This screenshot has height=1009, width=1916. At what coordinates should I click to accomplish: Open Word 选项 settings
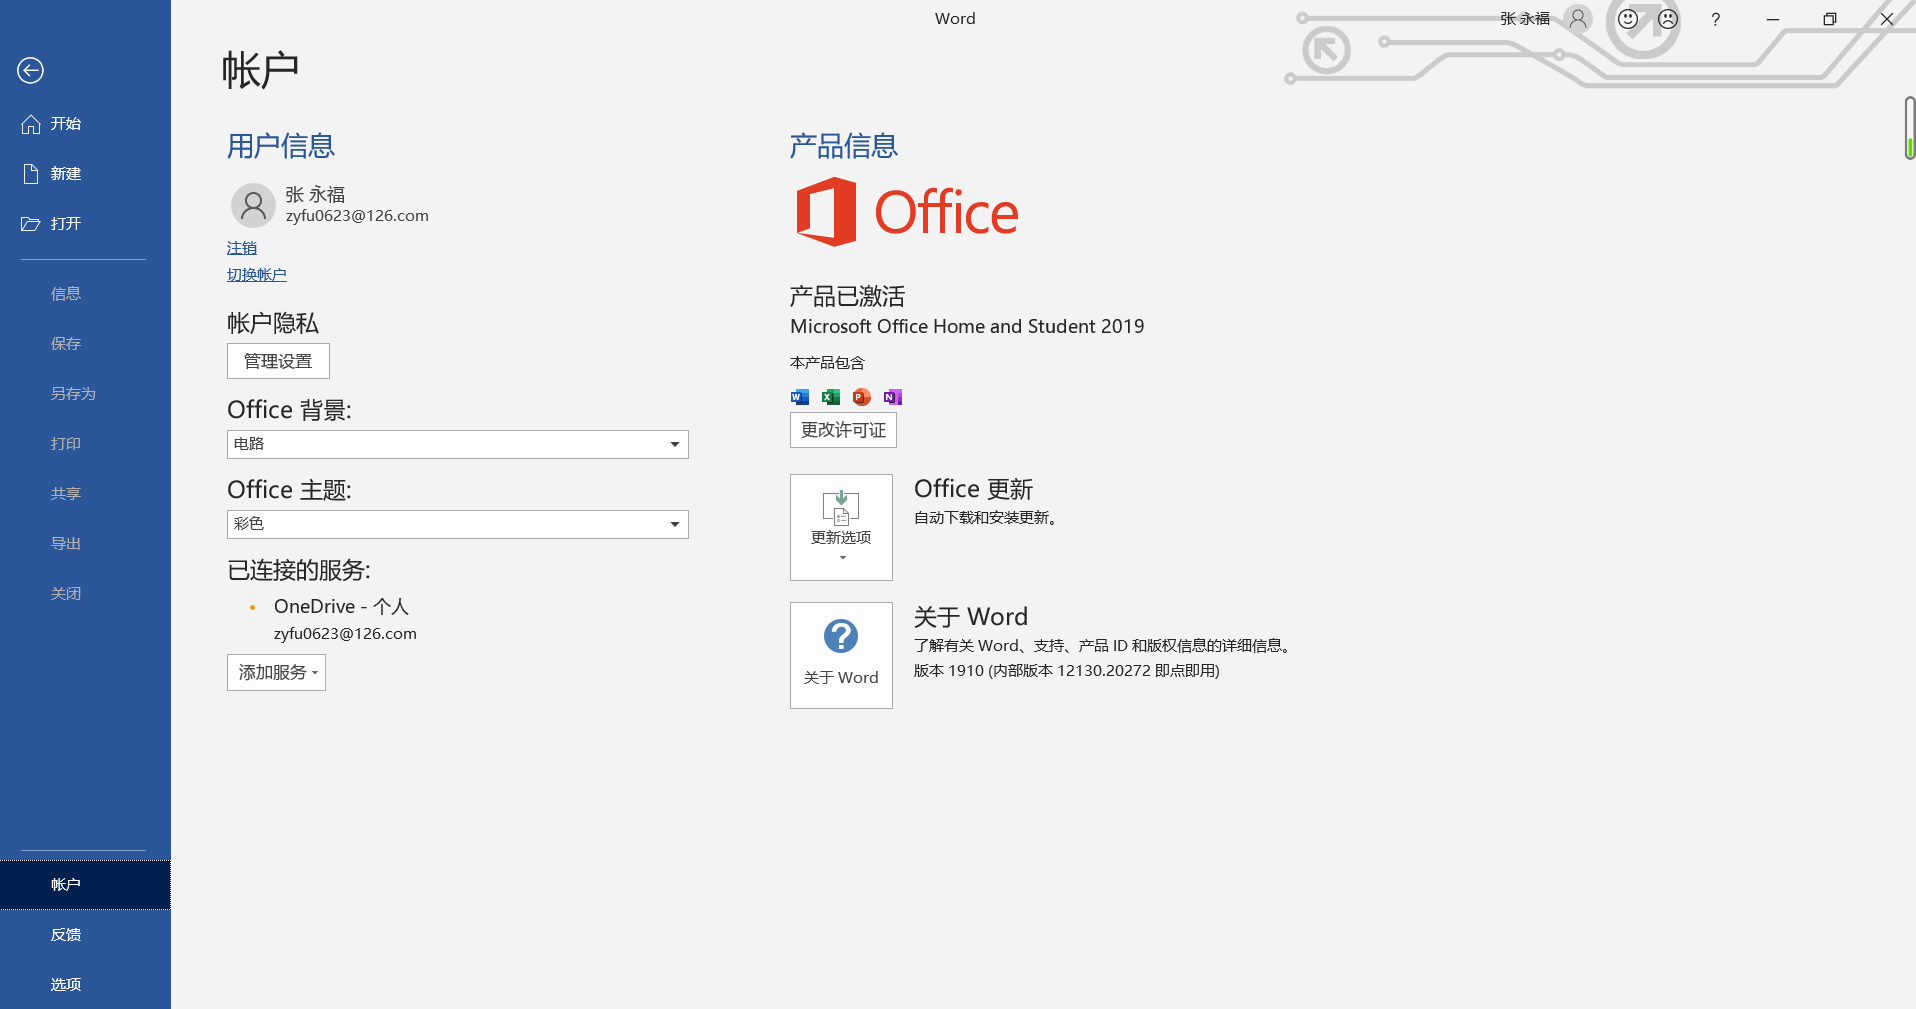coord(85,985)
